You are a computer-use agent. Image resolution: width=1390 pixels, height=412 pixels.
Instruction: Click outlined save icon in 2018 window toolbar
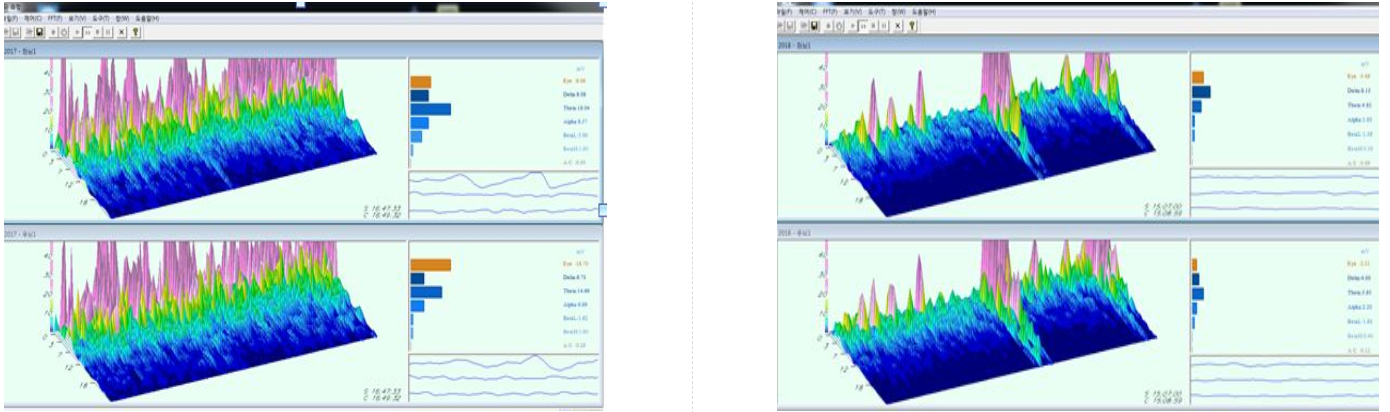(789, 26)
